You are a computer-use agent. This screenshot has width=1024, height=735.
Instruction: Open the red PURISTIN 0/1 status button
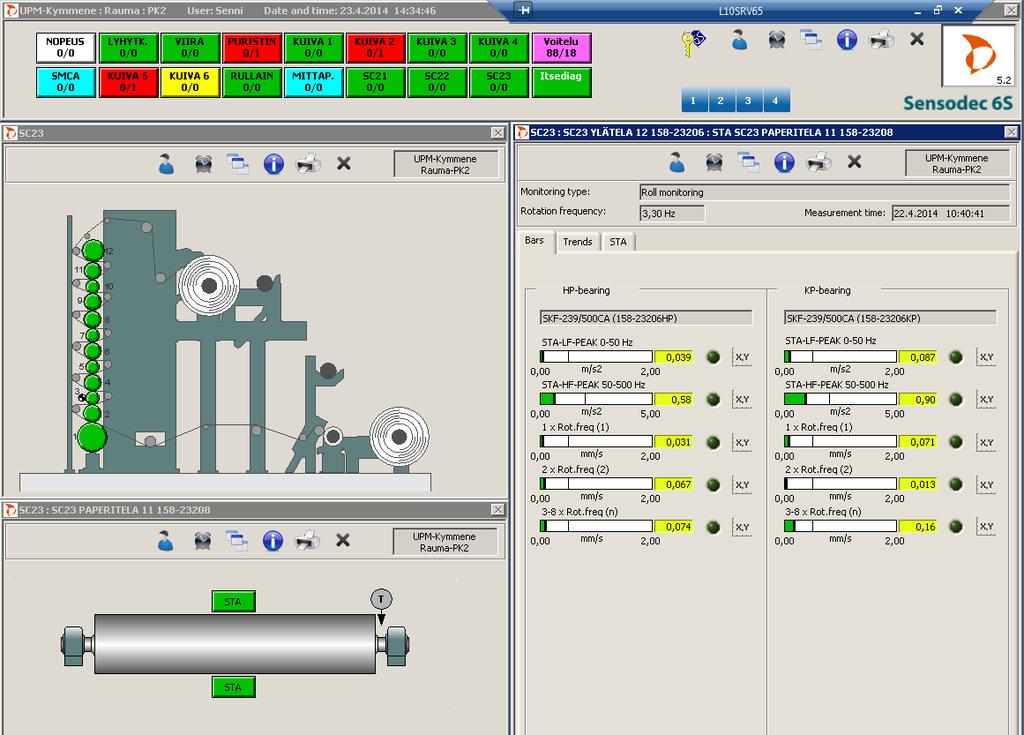(251, 47)
